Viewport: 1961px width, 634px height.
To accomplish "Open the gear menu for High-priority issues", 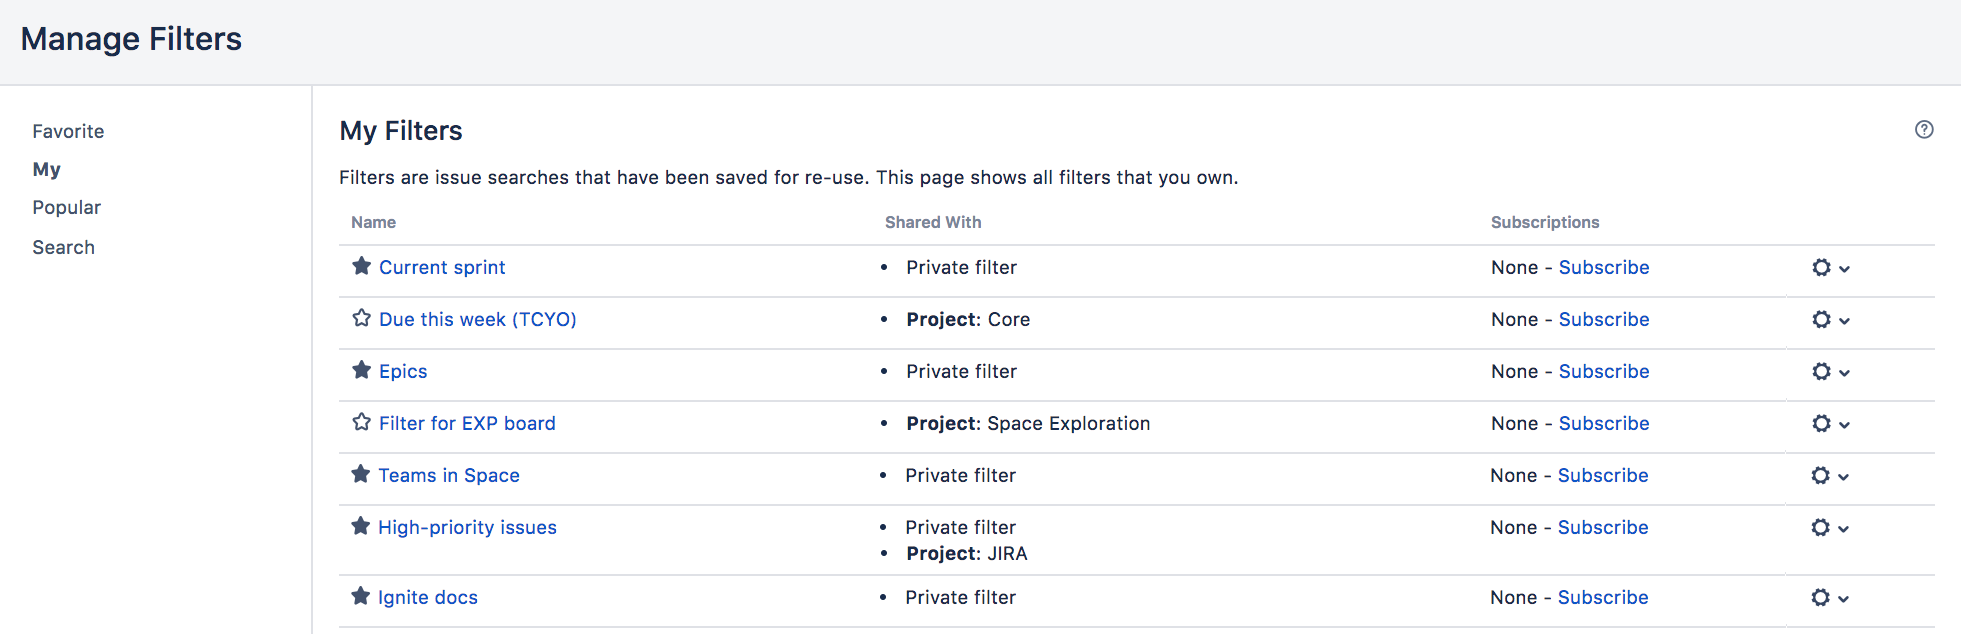I will click(1822, 527).
